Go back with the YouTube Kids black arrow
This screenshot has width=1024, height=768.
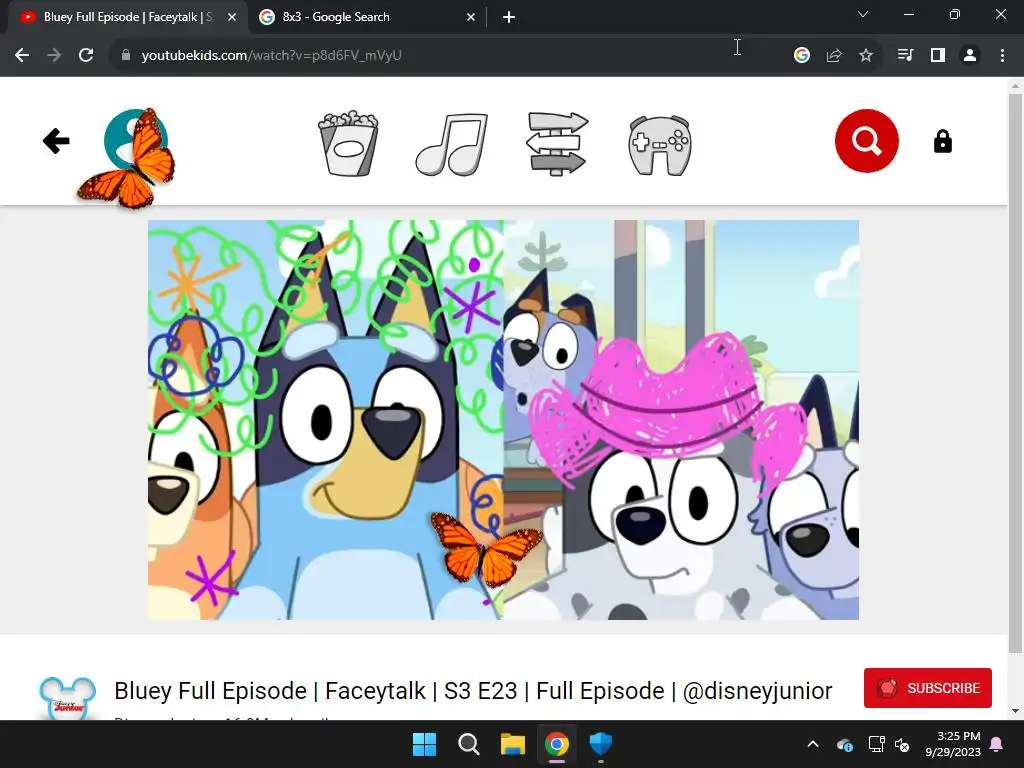56,141
